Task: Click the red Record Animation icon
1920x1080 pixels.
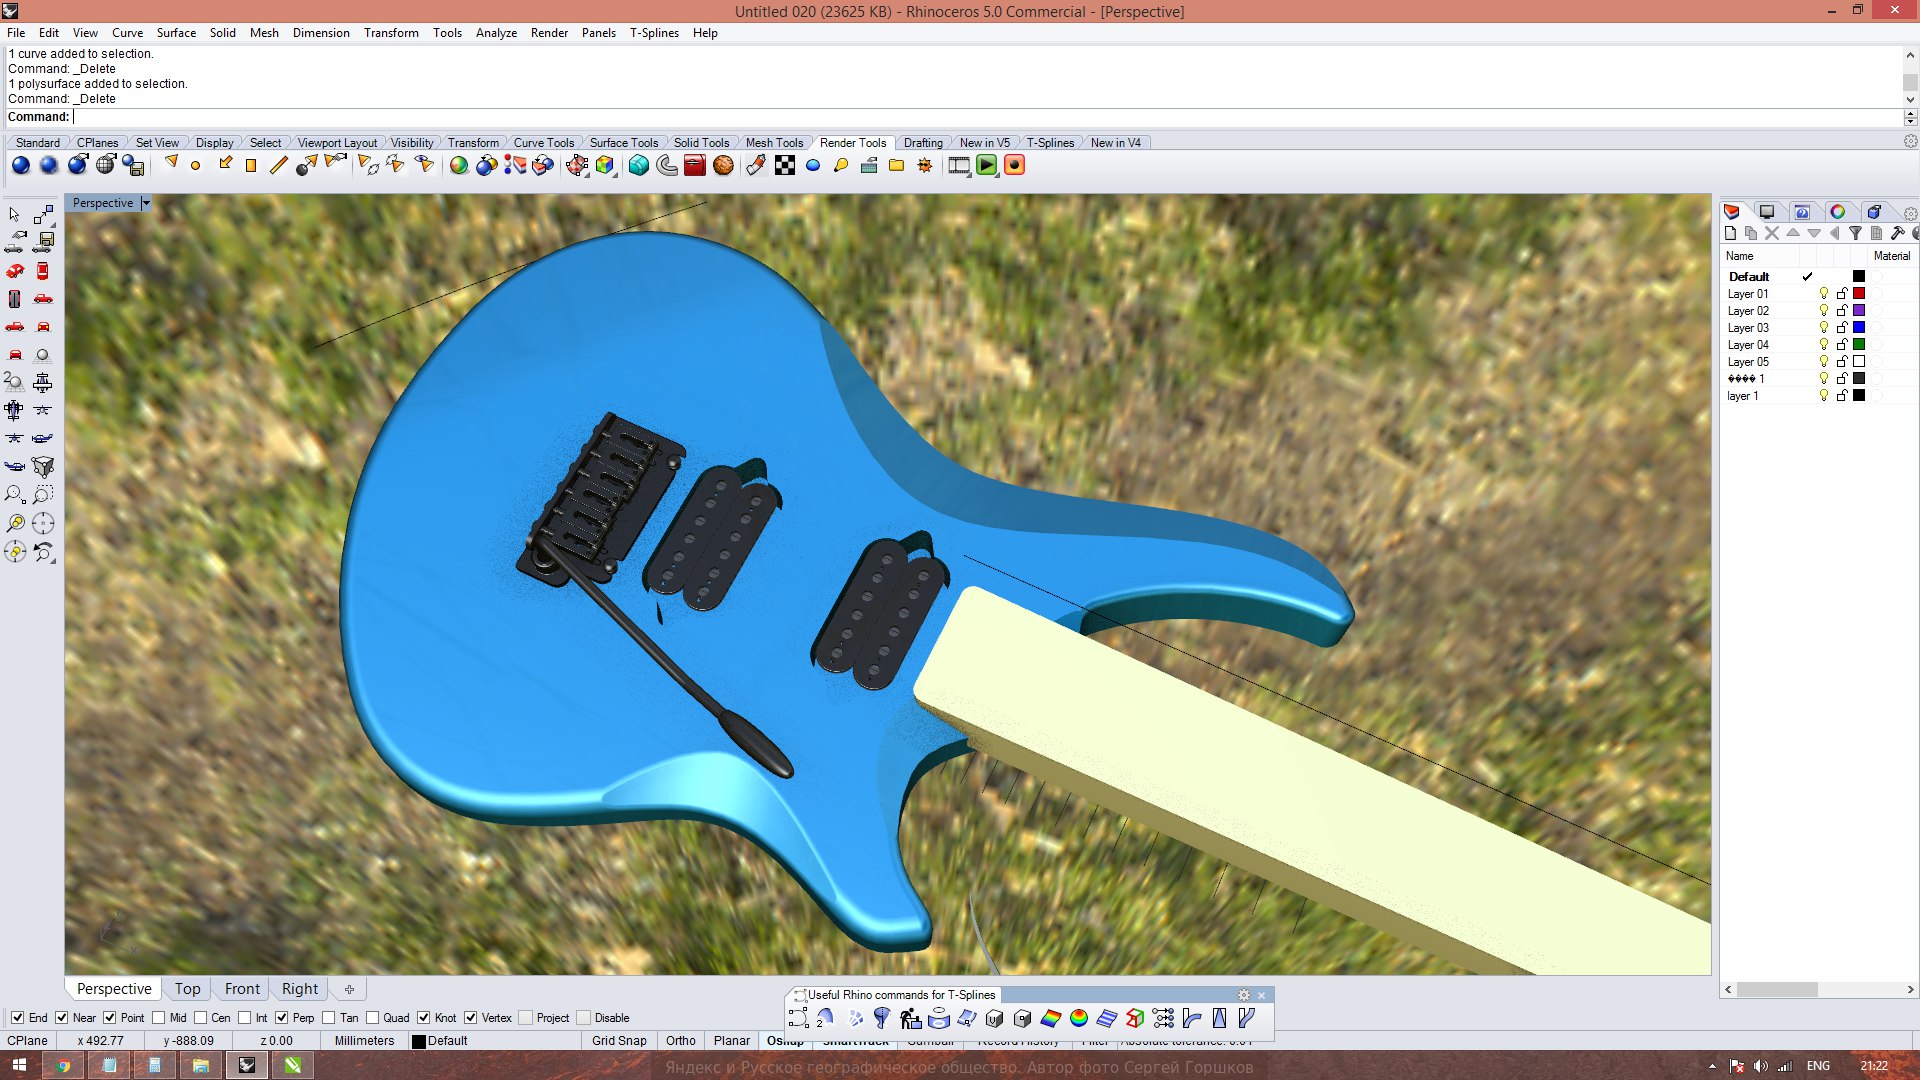Action: [x=1014, y=166]
